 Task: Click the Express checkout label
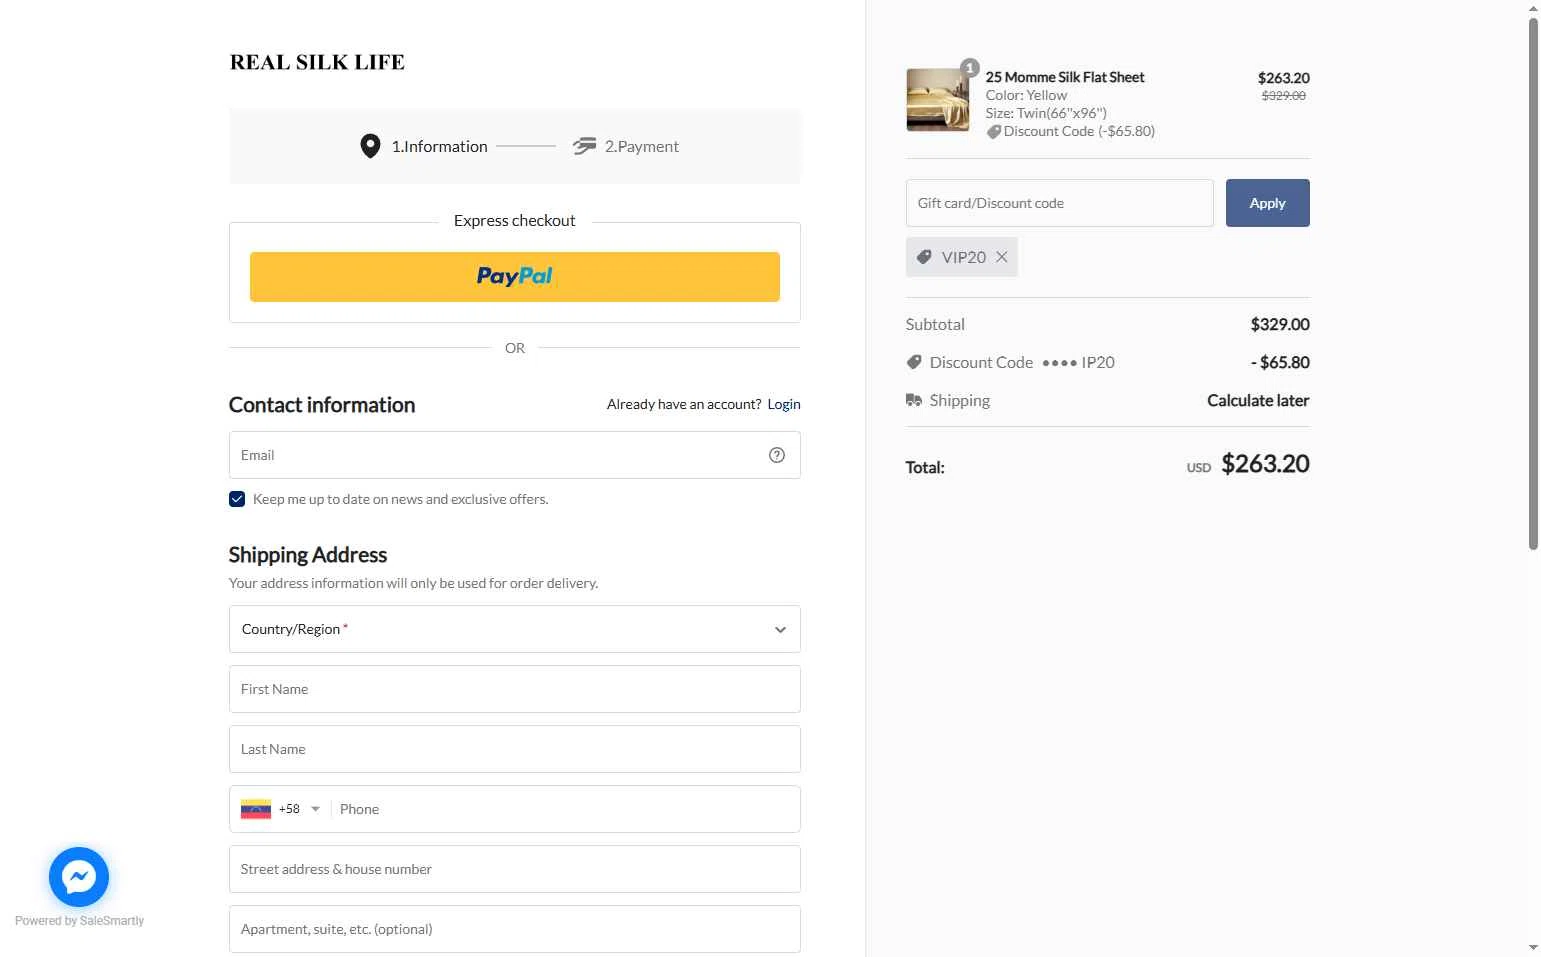515,220
